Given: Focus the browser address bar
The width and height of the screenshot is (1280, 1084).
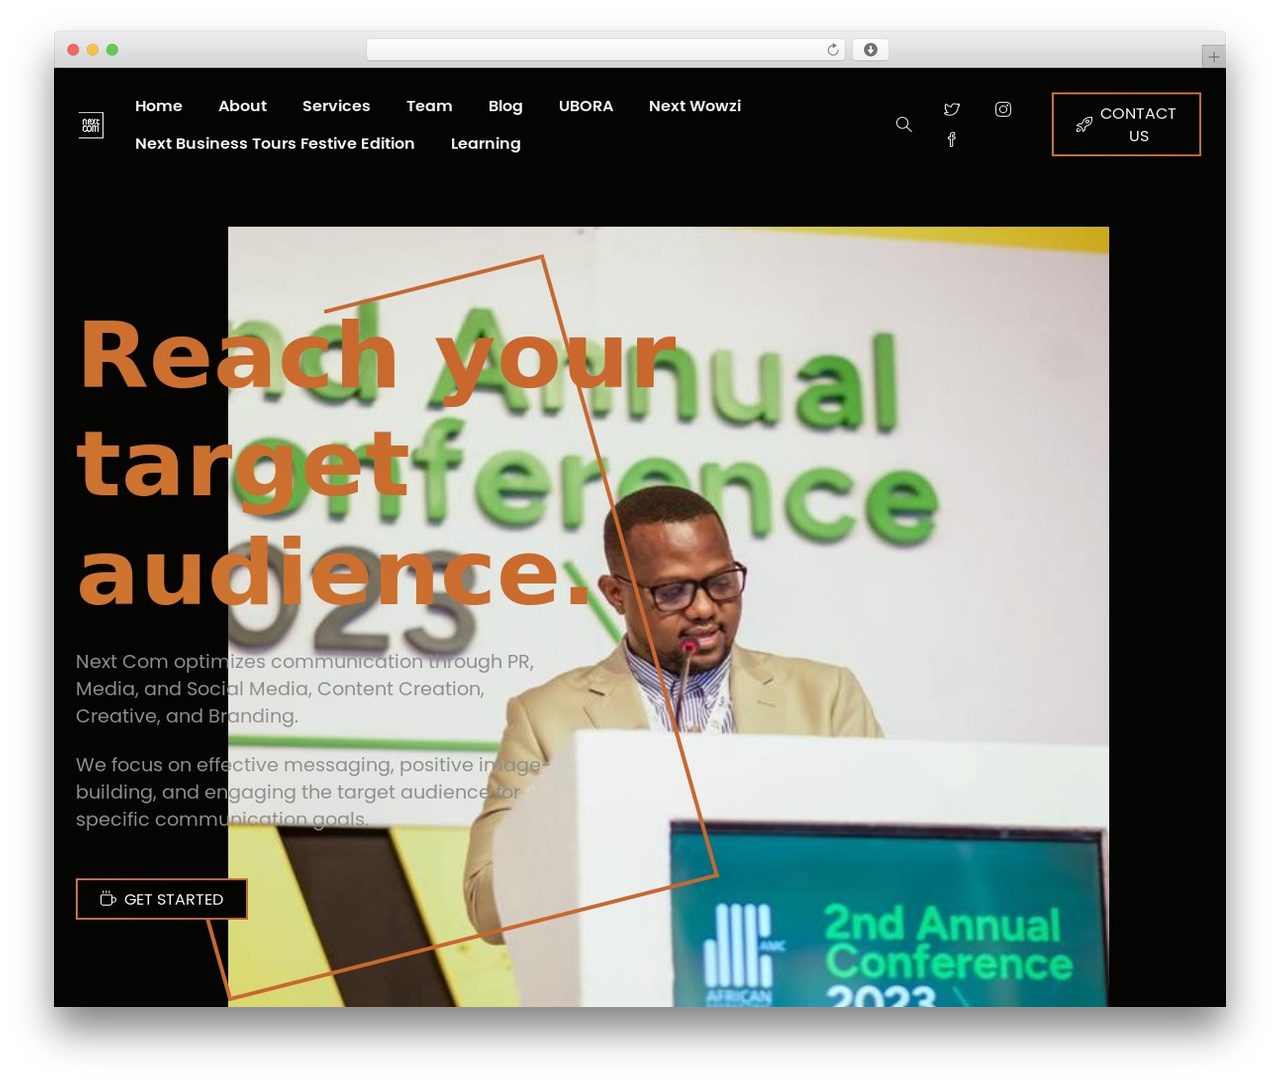Looking at the screenshot, I should [x=606, y=50].
